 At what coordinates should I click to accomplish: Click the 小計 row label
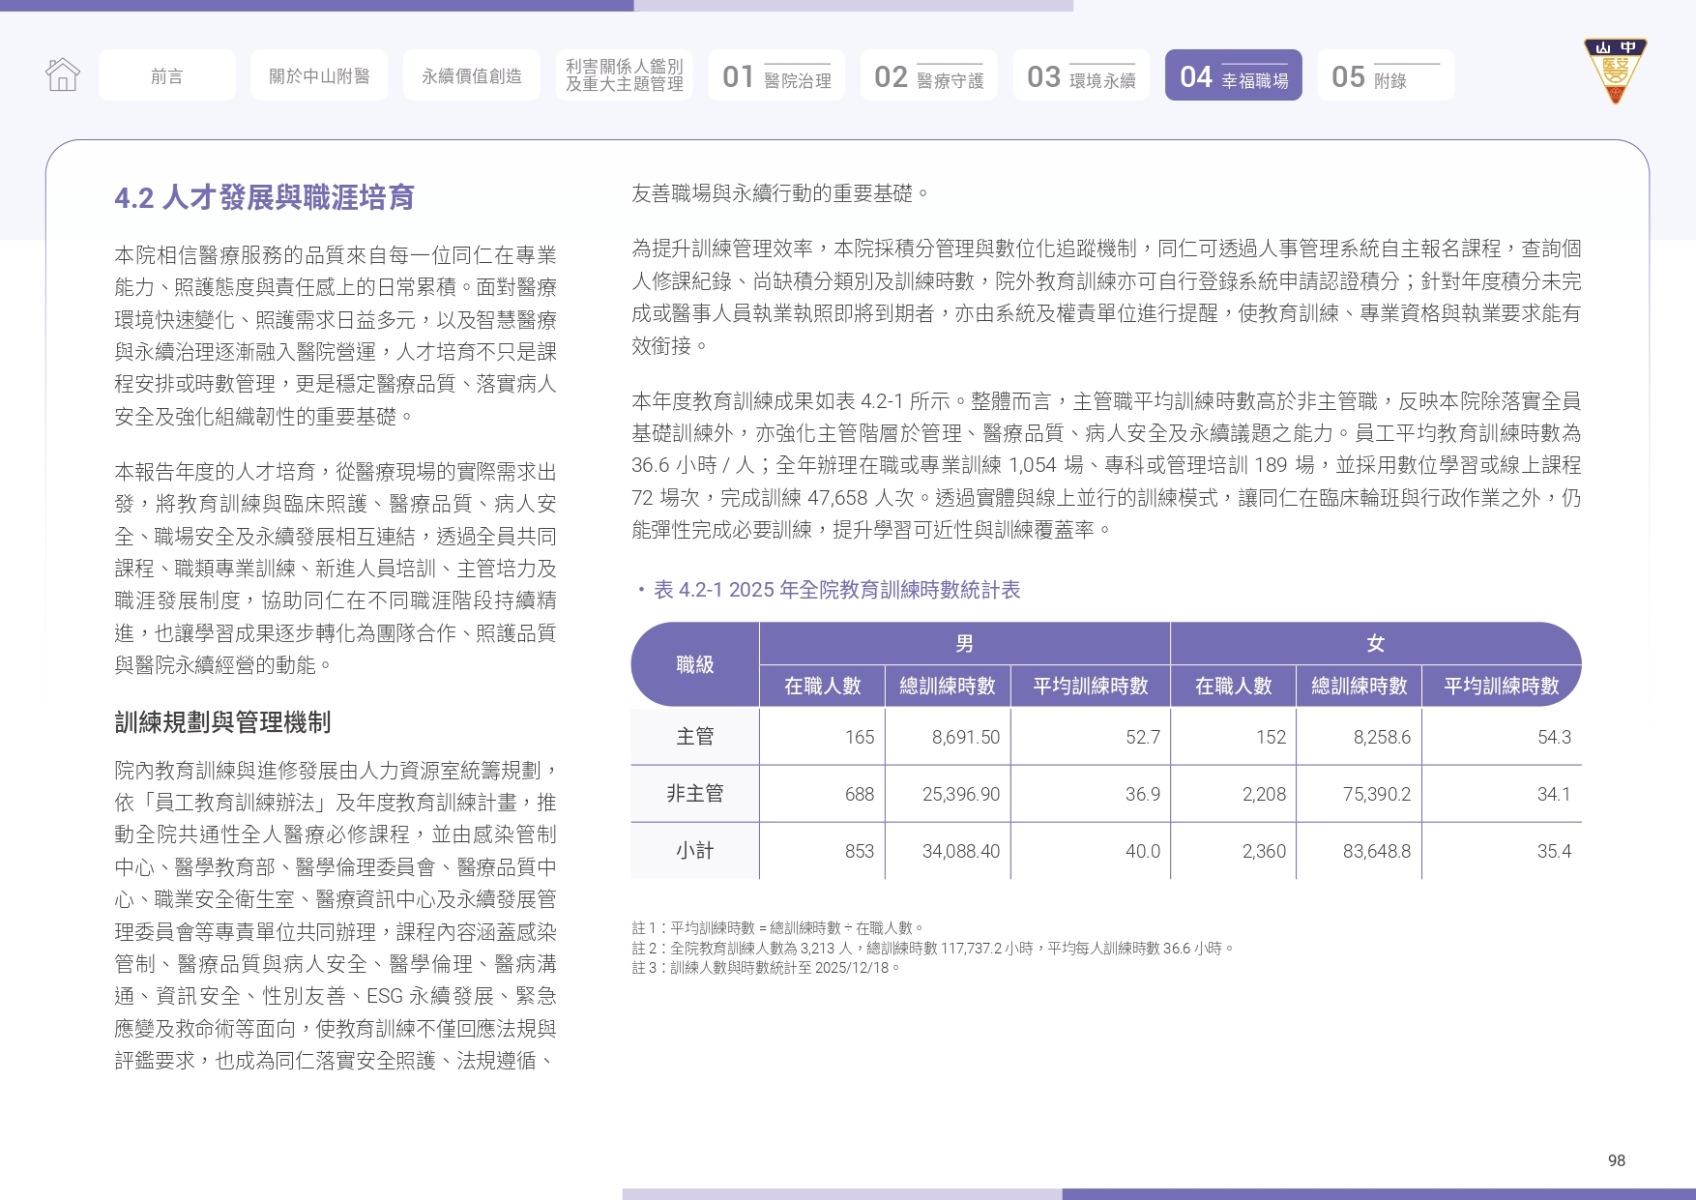coord(695,851)
